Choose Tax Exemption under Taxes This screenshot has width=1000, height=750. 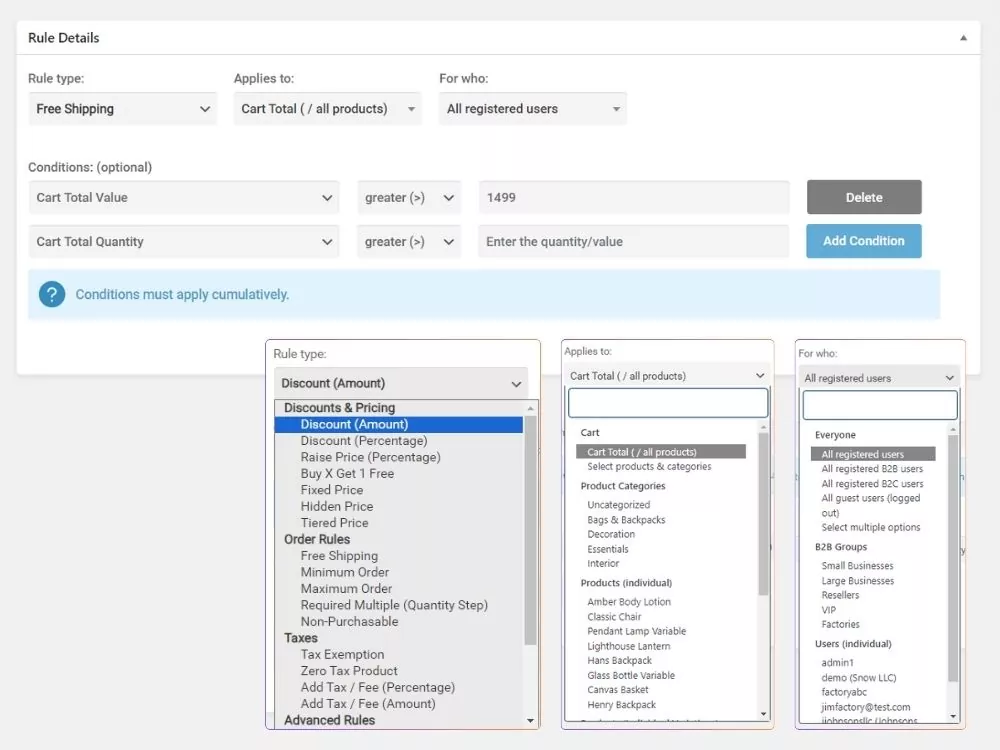(342, 655)
